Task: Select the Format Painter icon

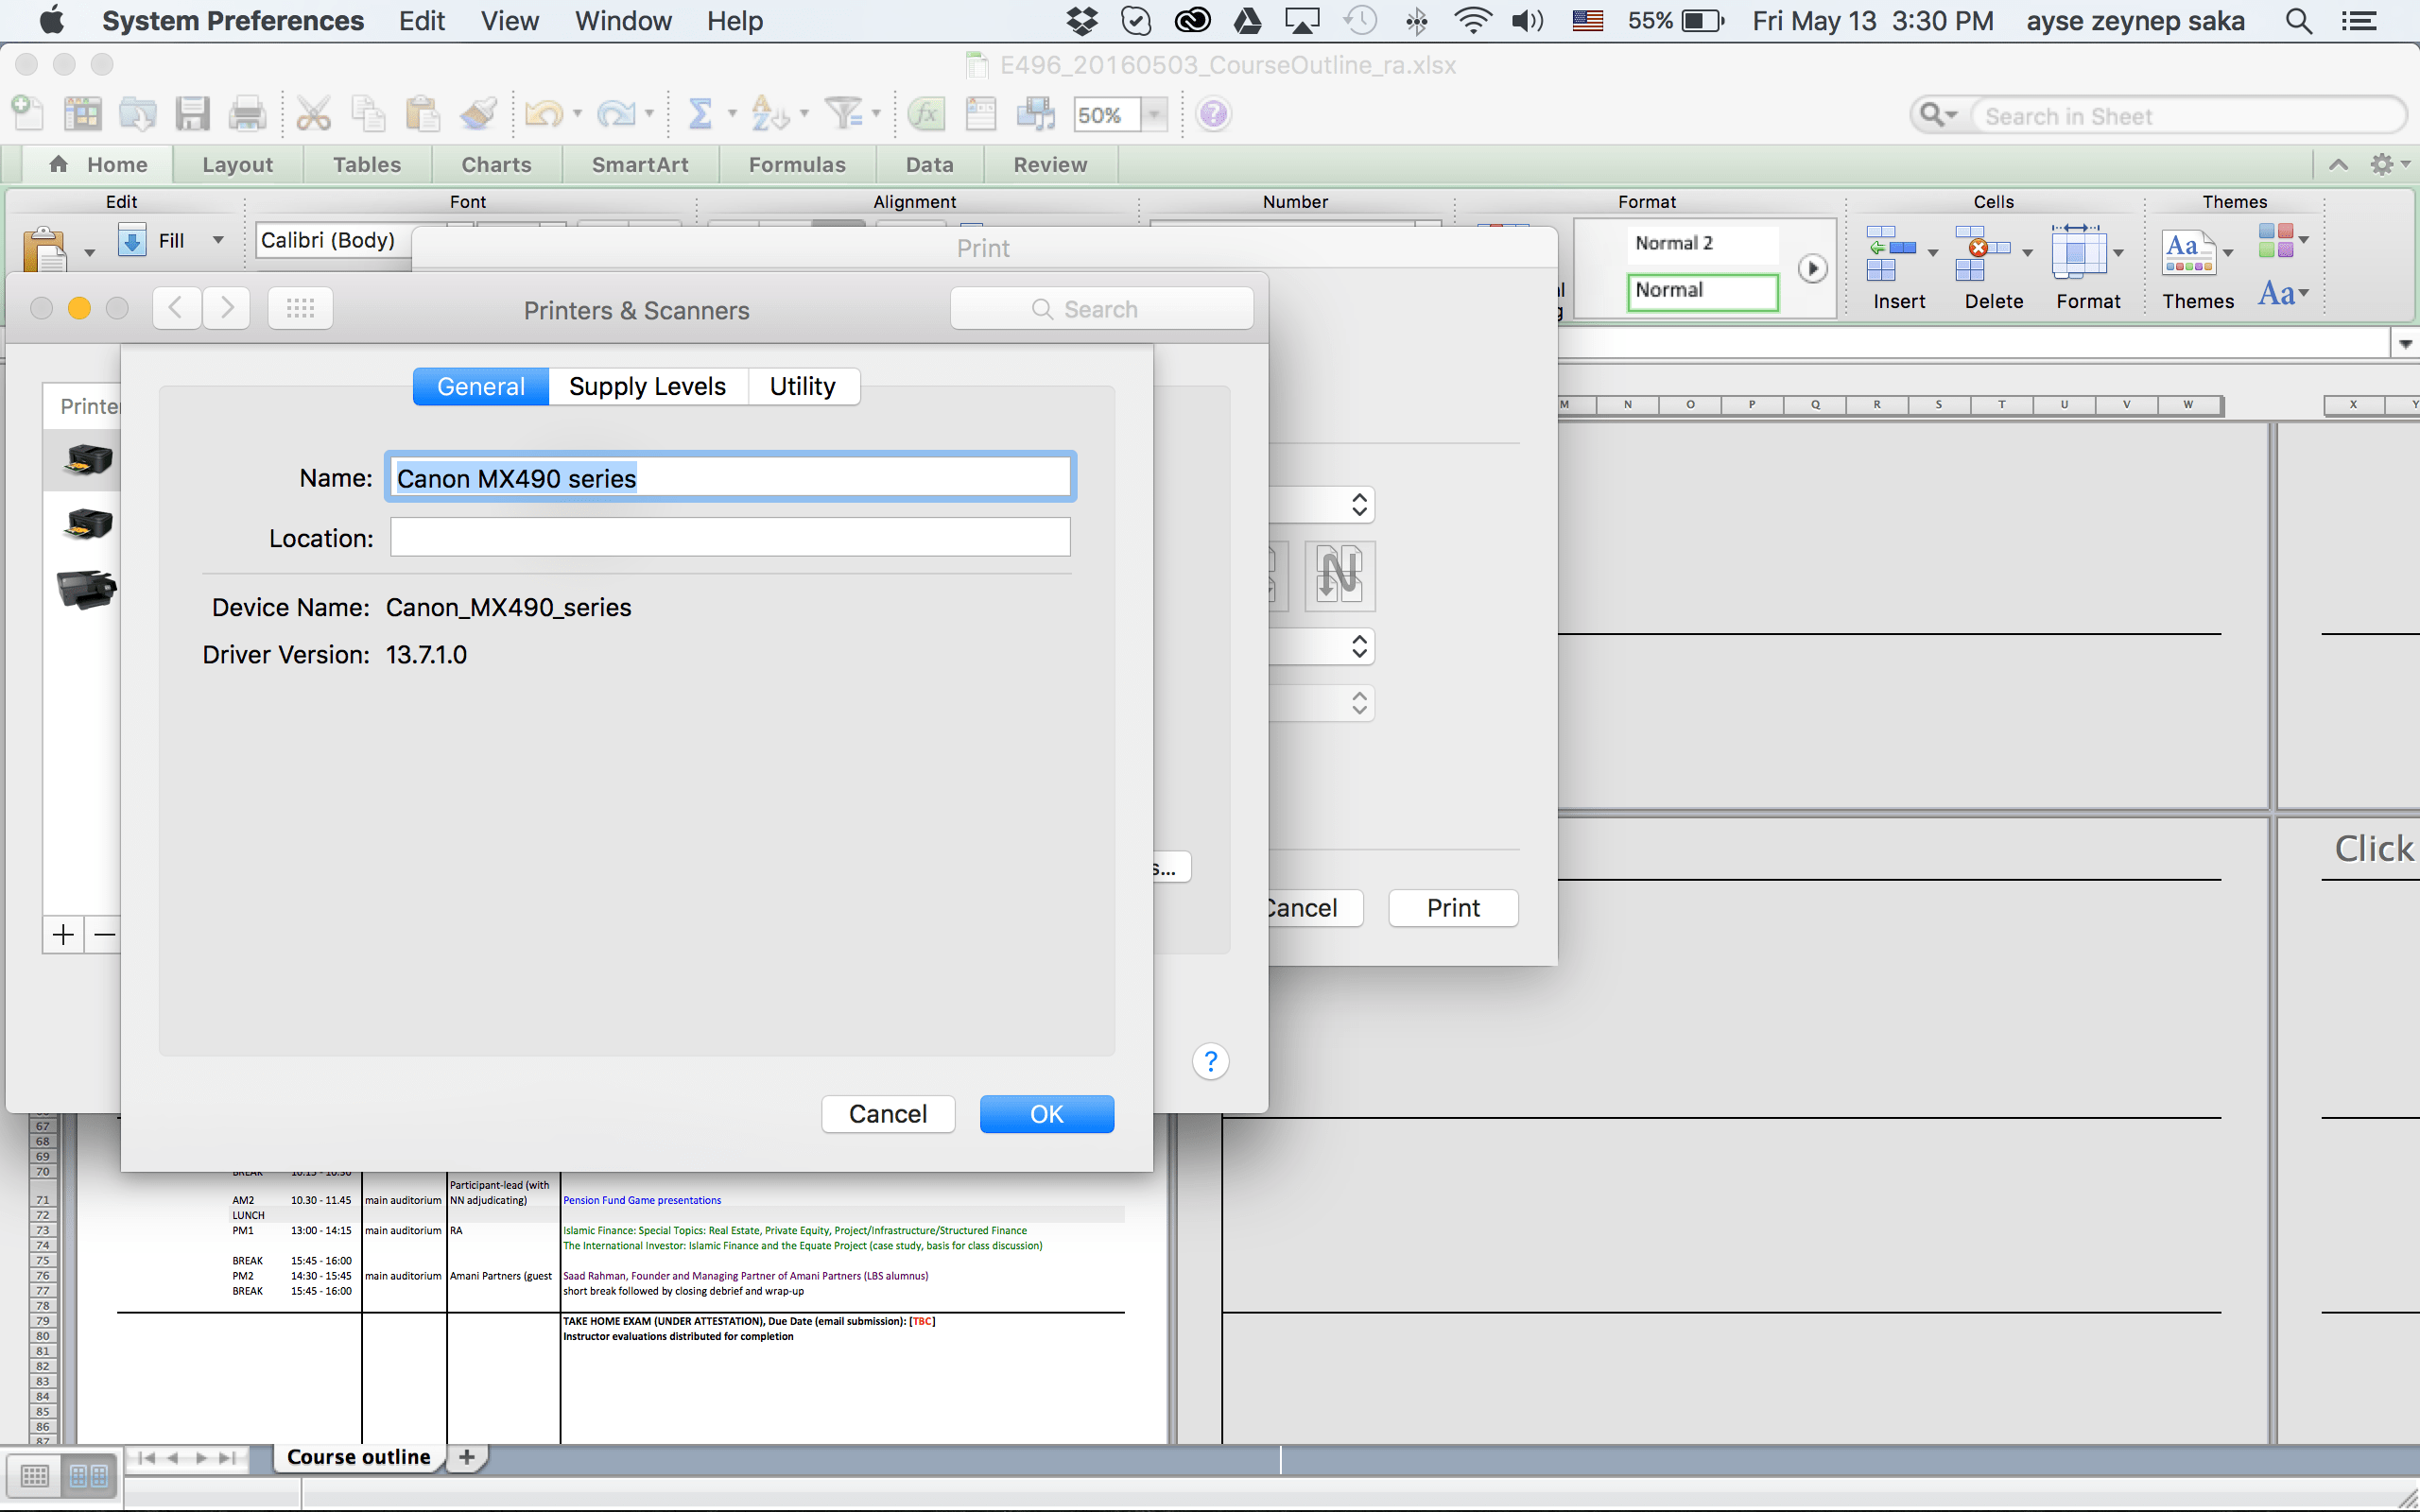Action: (478, 113)
